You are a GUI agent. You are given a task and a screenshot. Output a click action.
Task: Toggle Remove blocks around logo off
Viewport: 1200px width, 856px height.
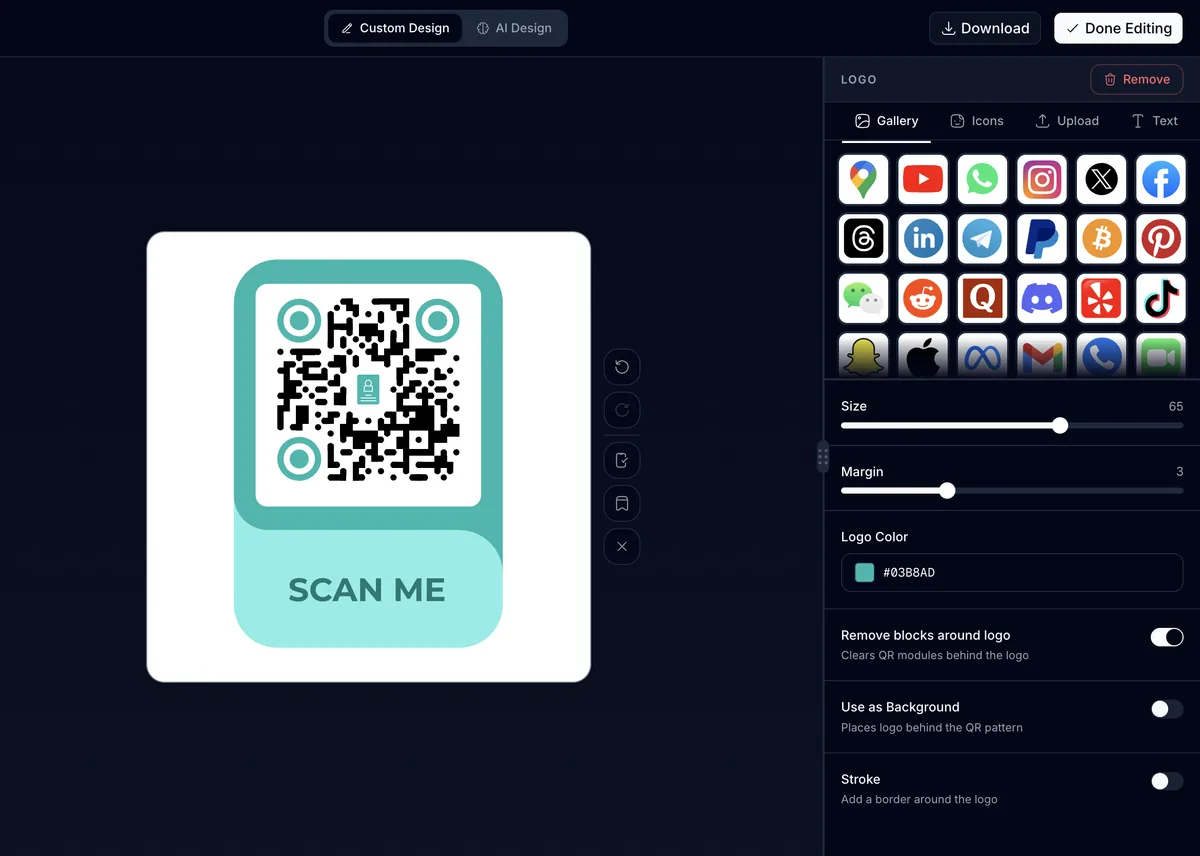point(1167,637)
